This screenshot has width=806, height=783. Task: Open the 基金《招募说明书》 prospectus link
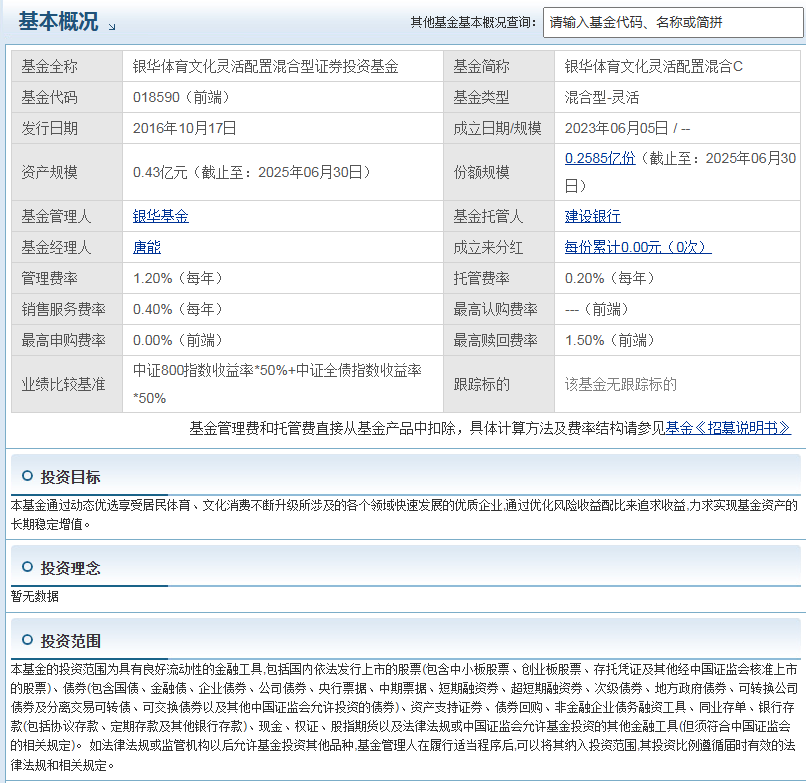pos(728,428)
